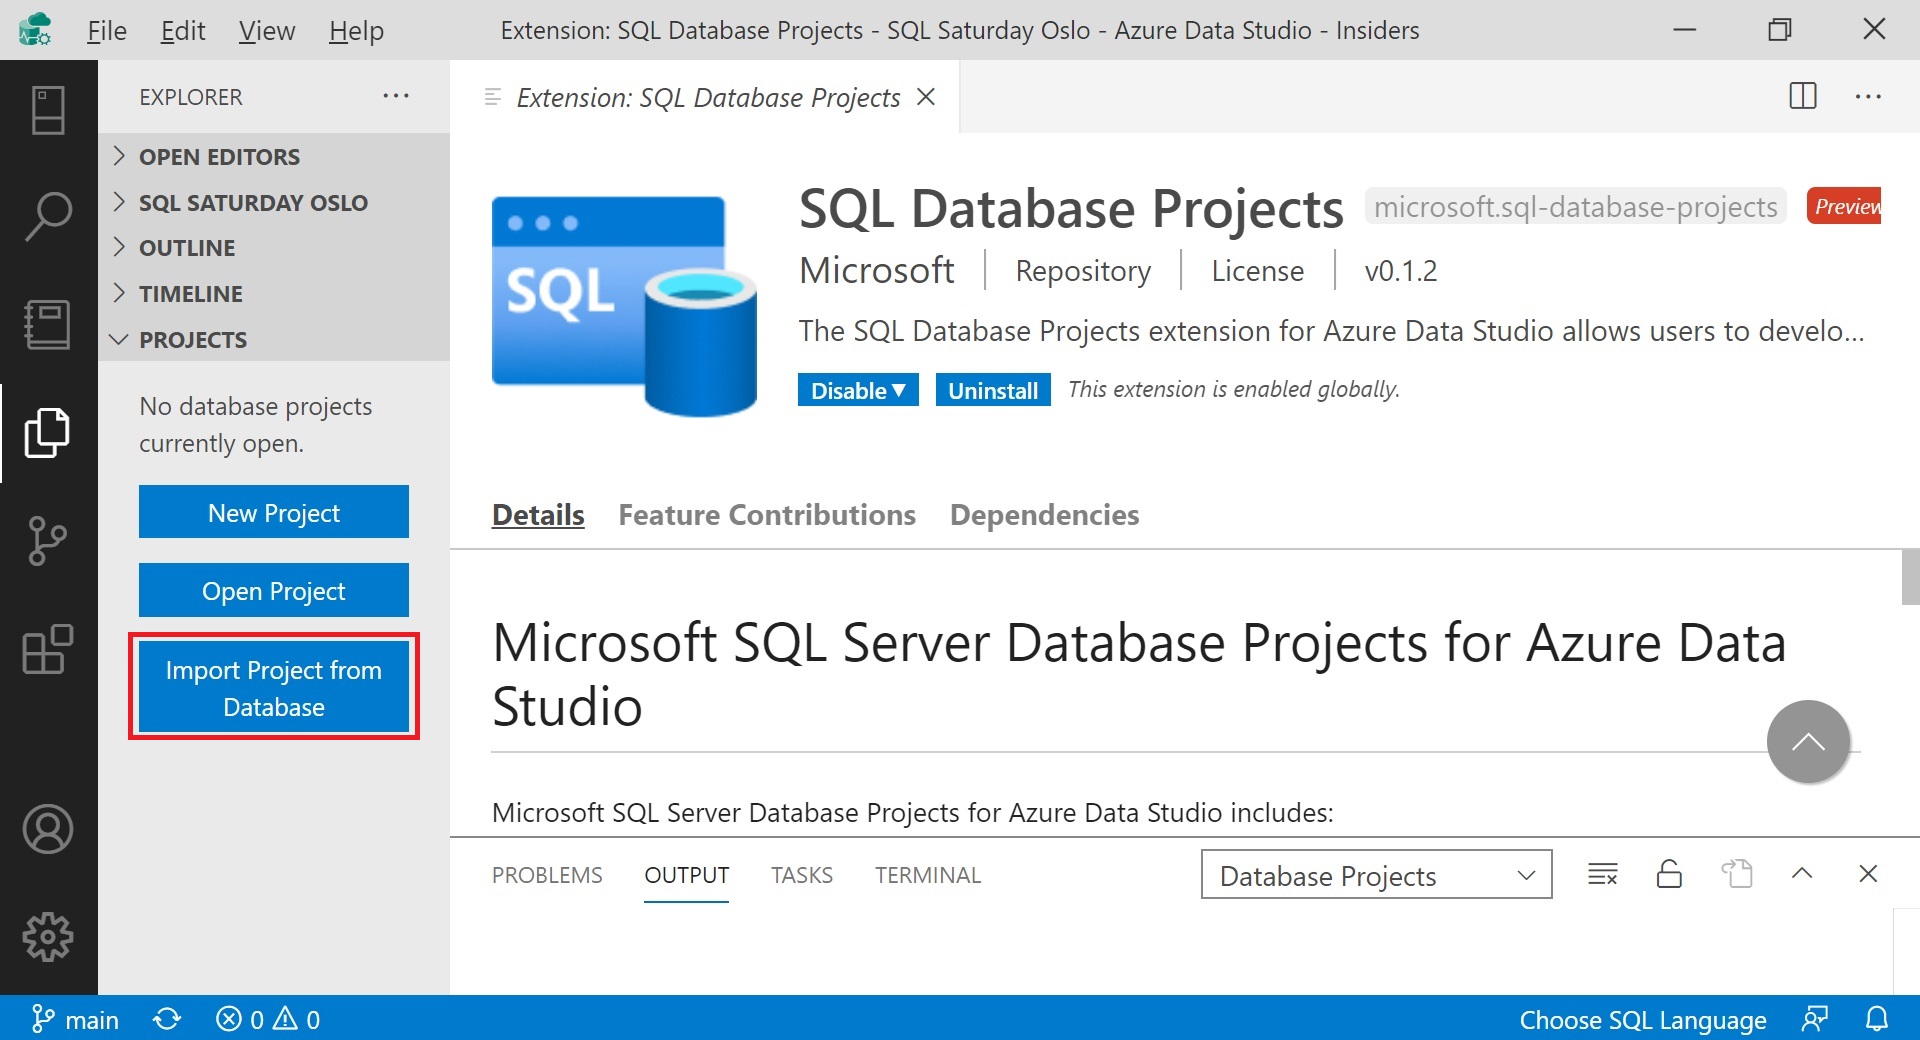Open the View menu
The height and width of the screenshot is (1040, 1920).
point(264,30)
